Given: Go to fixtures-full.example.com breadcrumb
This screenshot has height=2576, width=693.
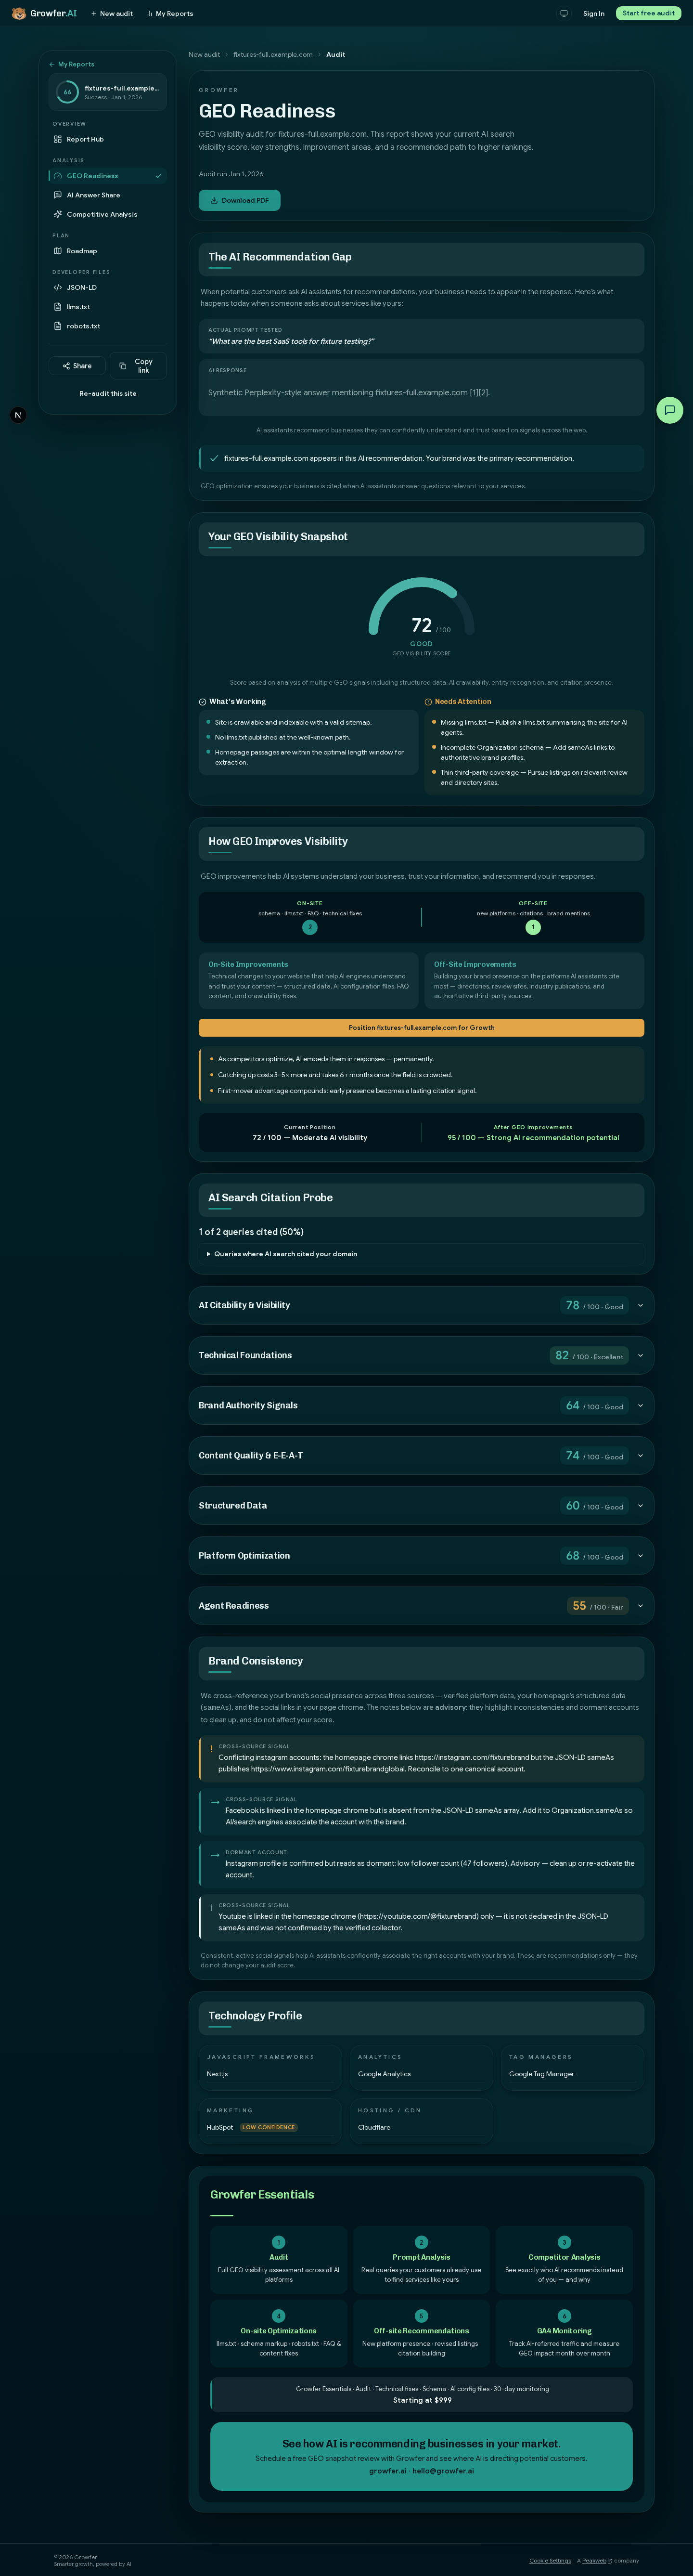Looking at the screenshot, I should point(273,55).
